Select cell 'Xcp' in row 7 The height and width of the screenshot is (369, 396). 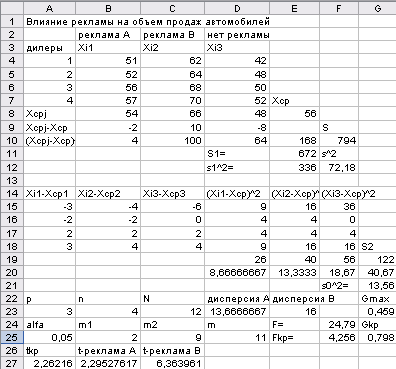point(294,100)
